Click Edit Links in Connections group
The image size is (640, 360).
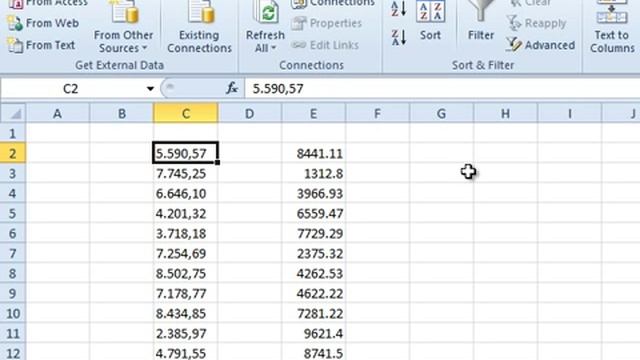pos(325,45)
